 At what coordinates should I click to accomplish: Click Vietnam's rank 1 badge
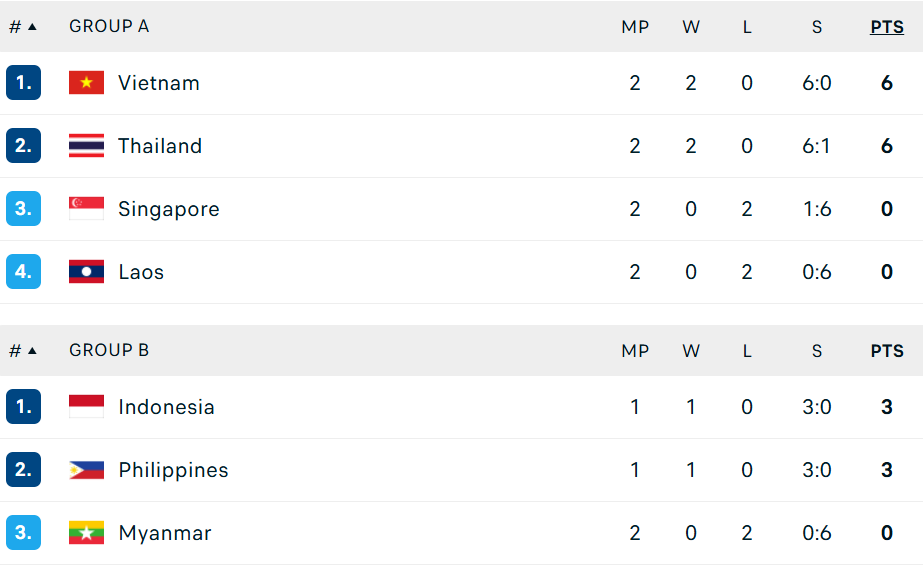[23, 83]
